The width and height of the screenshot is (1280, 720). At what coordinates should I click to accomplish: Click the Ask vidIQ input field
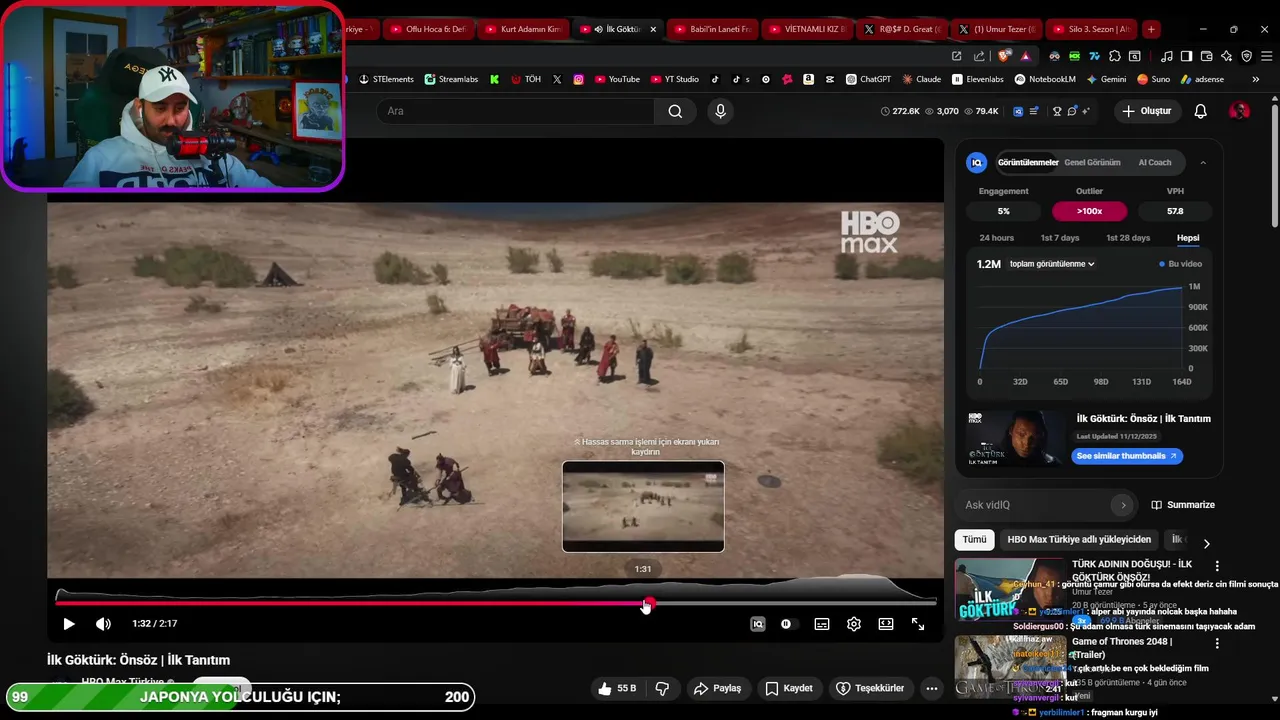(x=1036, y=505)
